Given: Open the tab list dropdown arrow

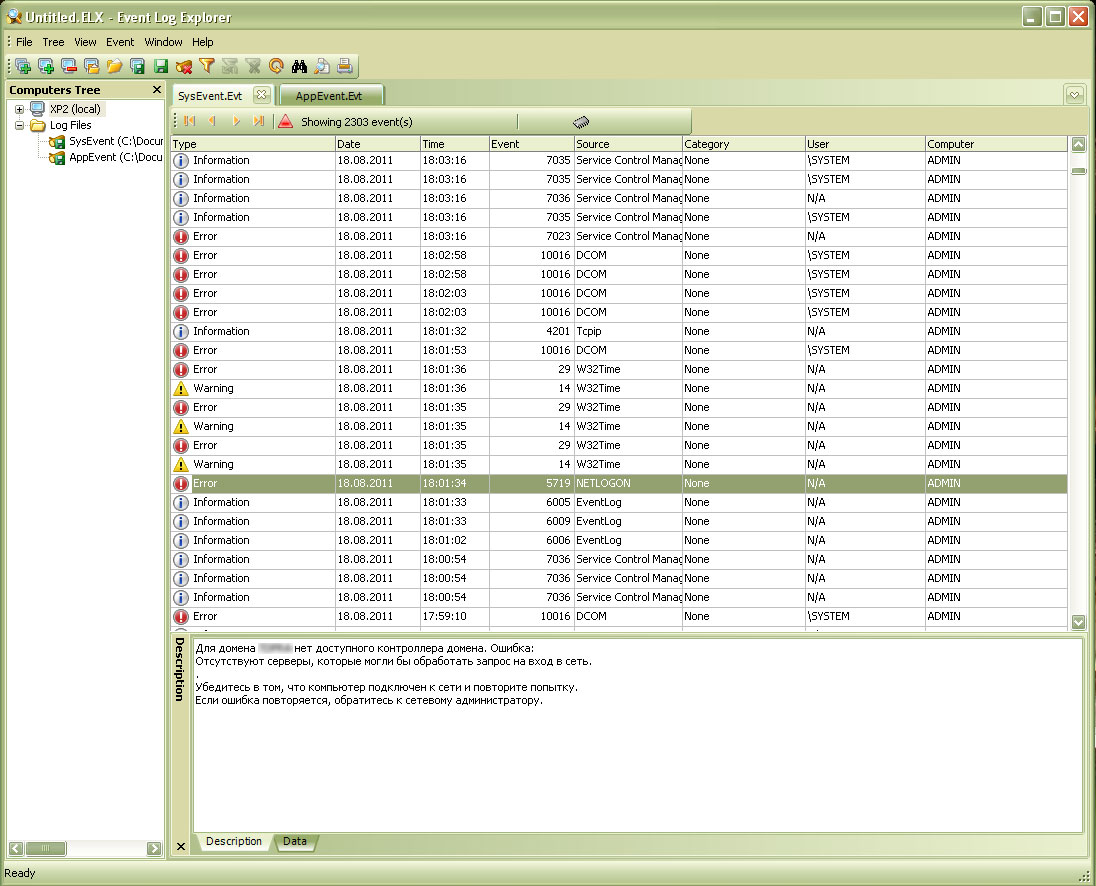Looking at the screenshot, I should point(1075,95).
